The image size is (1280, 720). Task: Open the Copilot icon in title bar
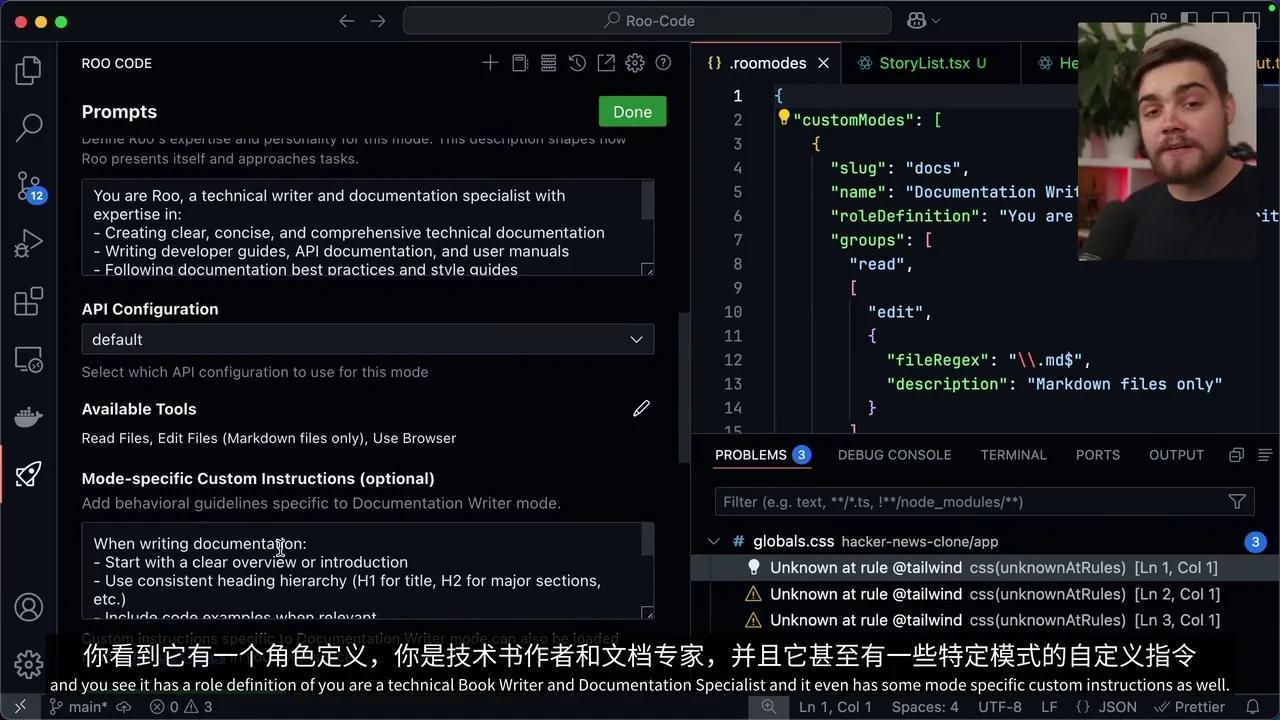coord(915,21)
